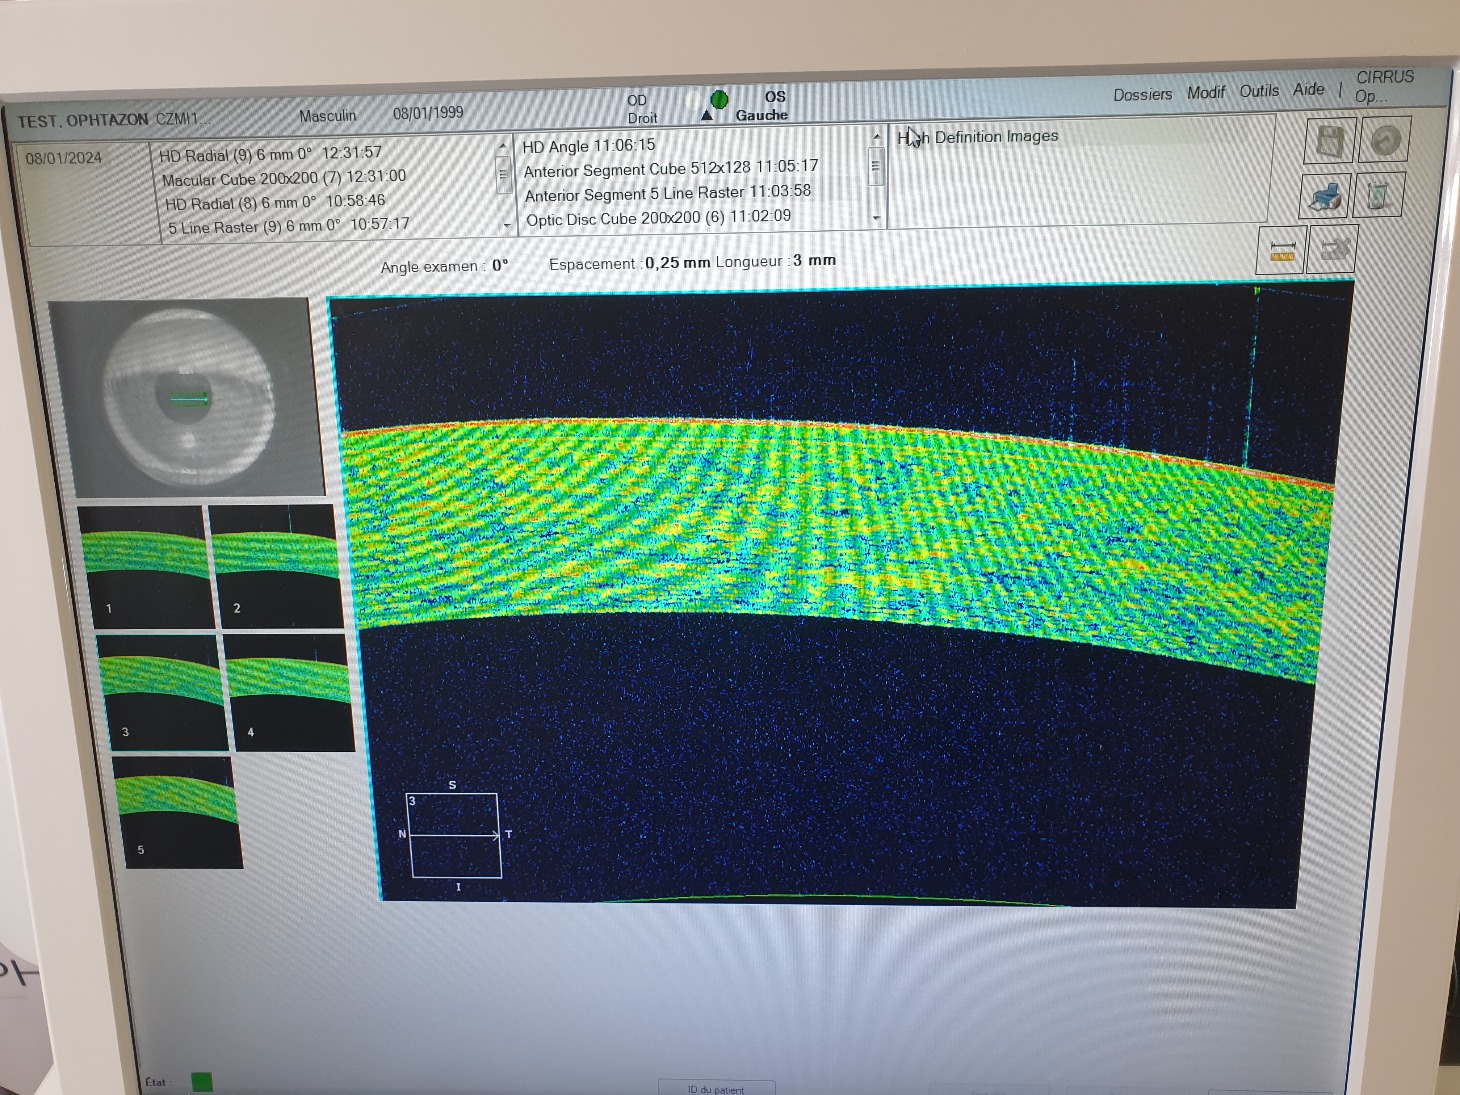The image size is (1460, 1095).
Task: Select Macular Cube 200x200 (7) scan
Action: [284, 177]
